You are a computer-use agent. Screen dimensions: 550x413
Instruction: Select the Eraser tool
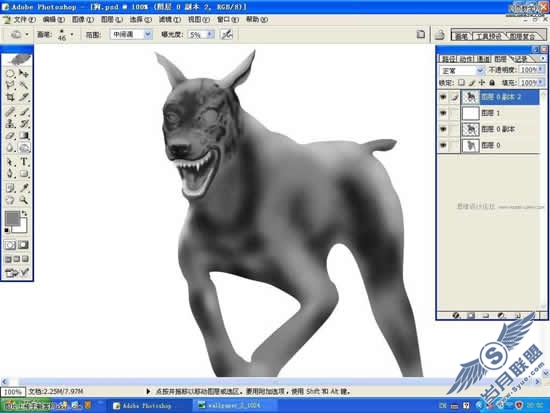pos(10,136)
